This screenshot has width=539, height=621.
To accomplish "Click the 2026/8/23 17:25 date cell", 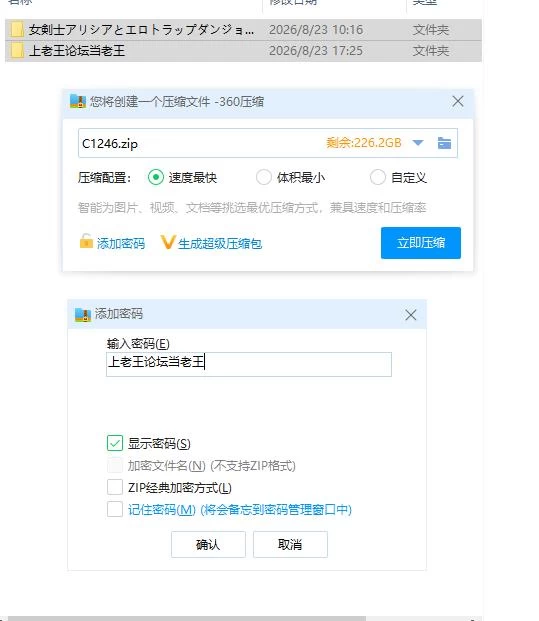I will pos(316,51).
